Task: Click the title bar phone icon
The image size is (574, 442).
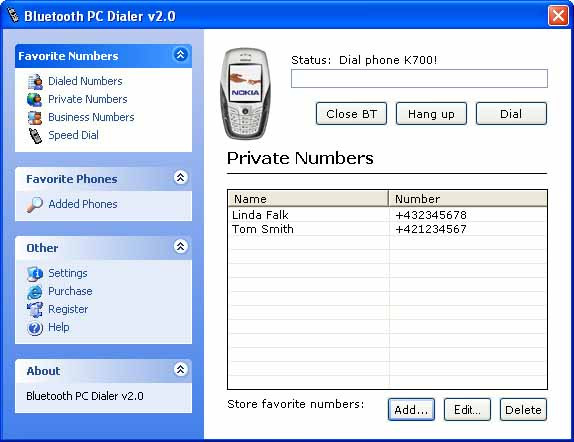Action: coord(13,15)
